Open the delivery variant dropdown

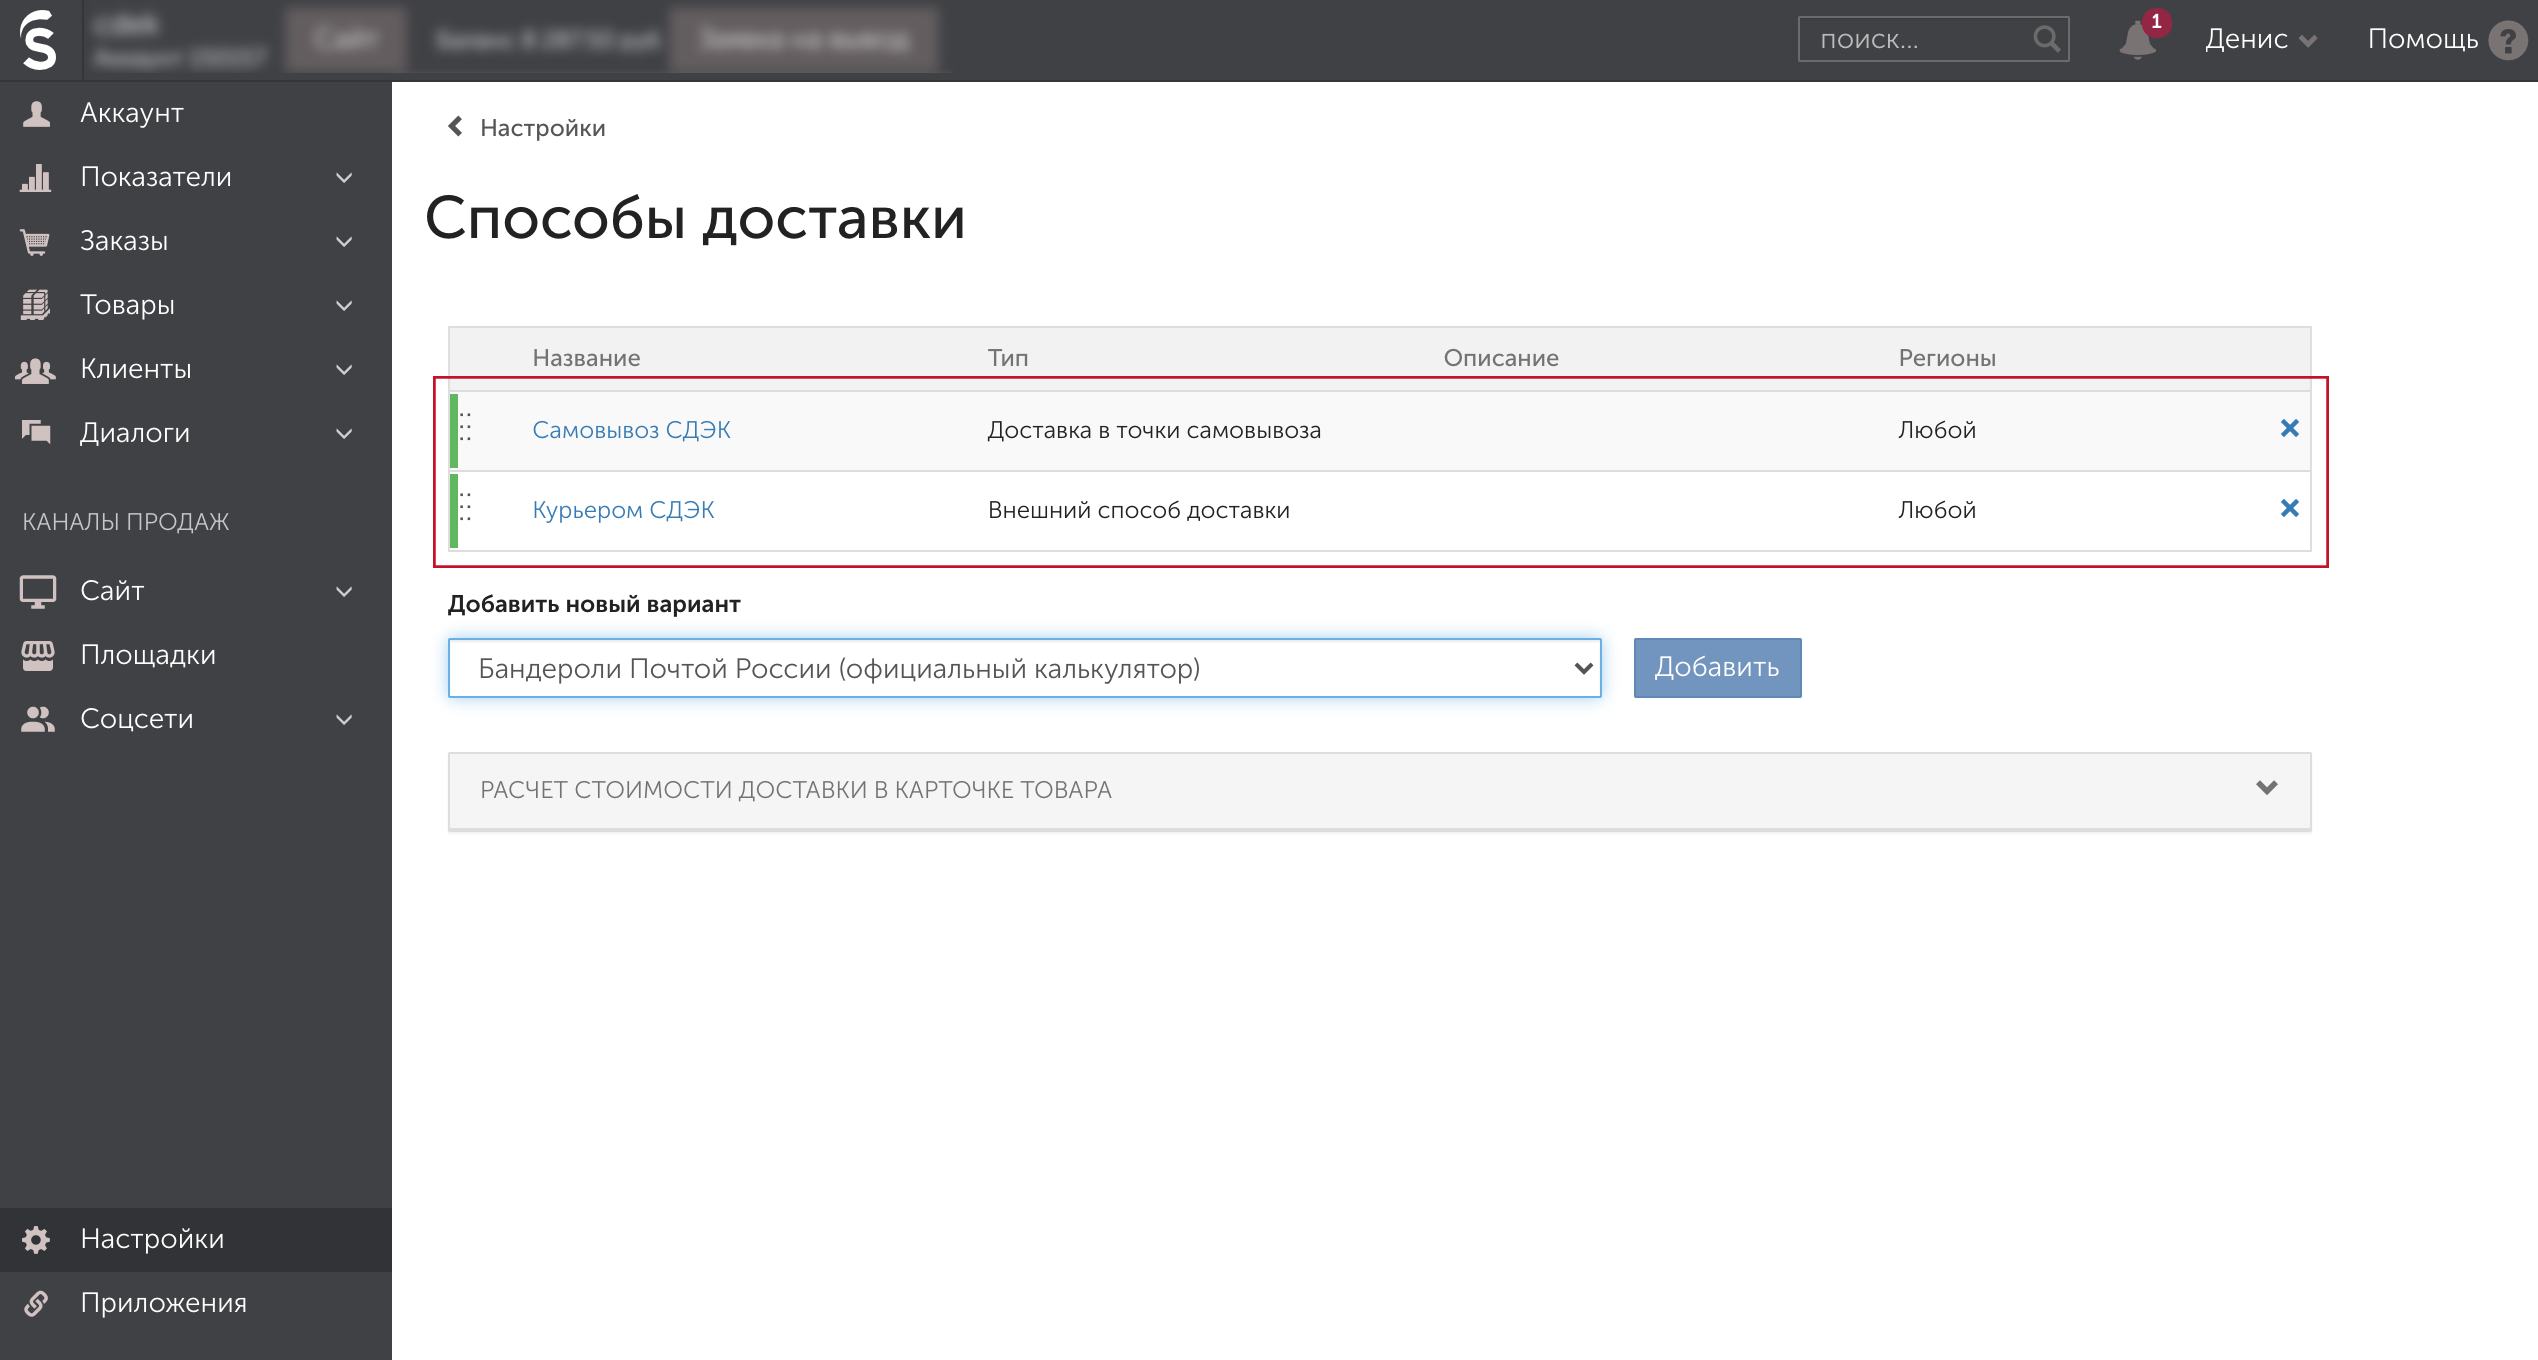(1024, 667)
